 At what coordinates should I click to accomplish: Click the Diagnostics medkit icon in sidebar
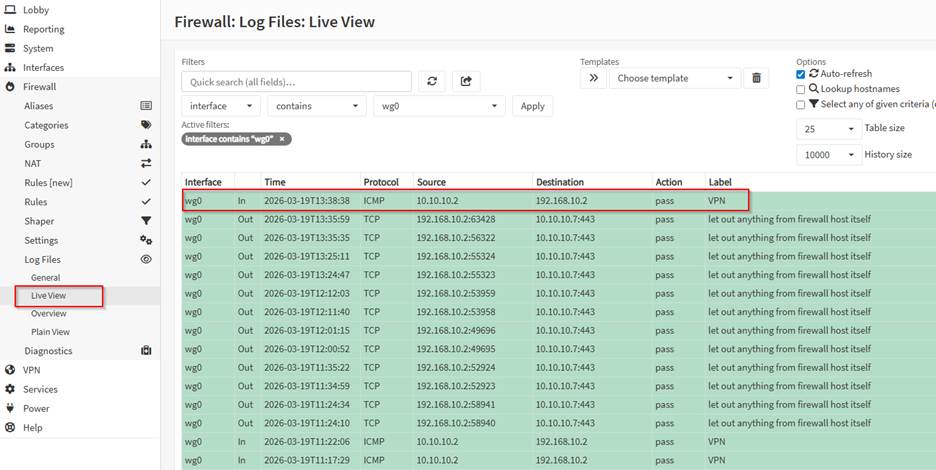146,351
